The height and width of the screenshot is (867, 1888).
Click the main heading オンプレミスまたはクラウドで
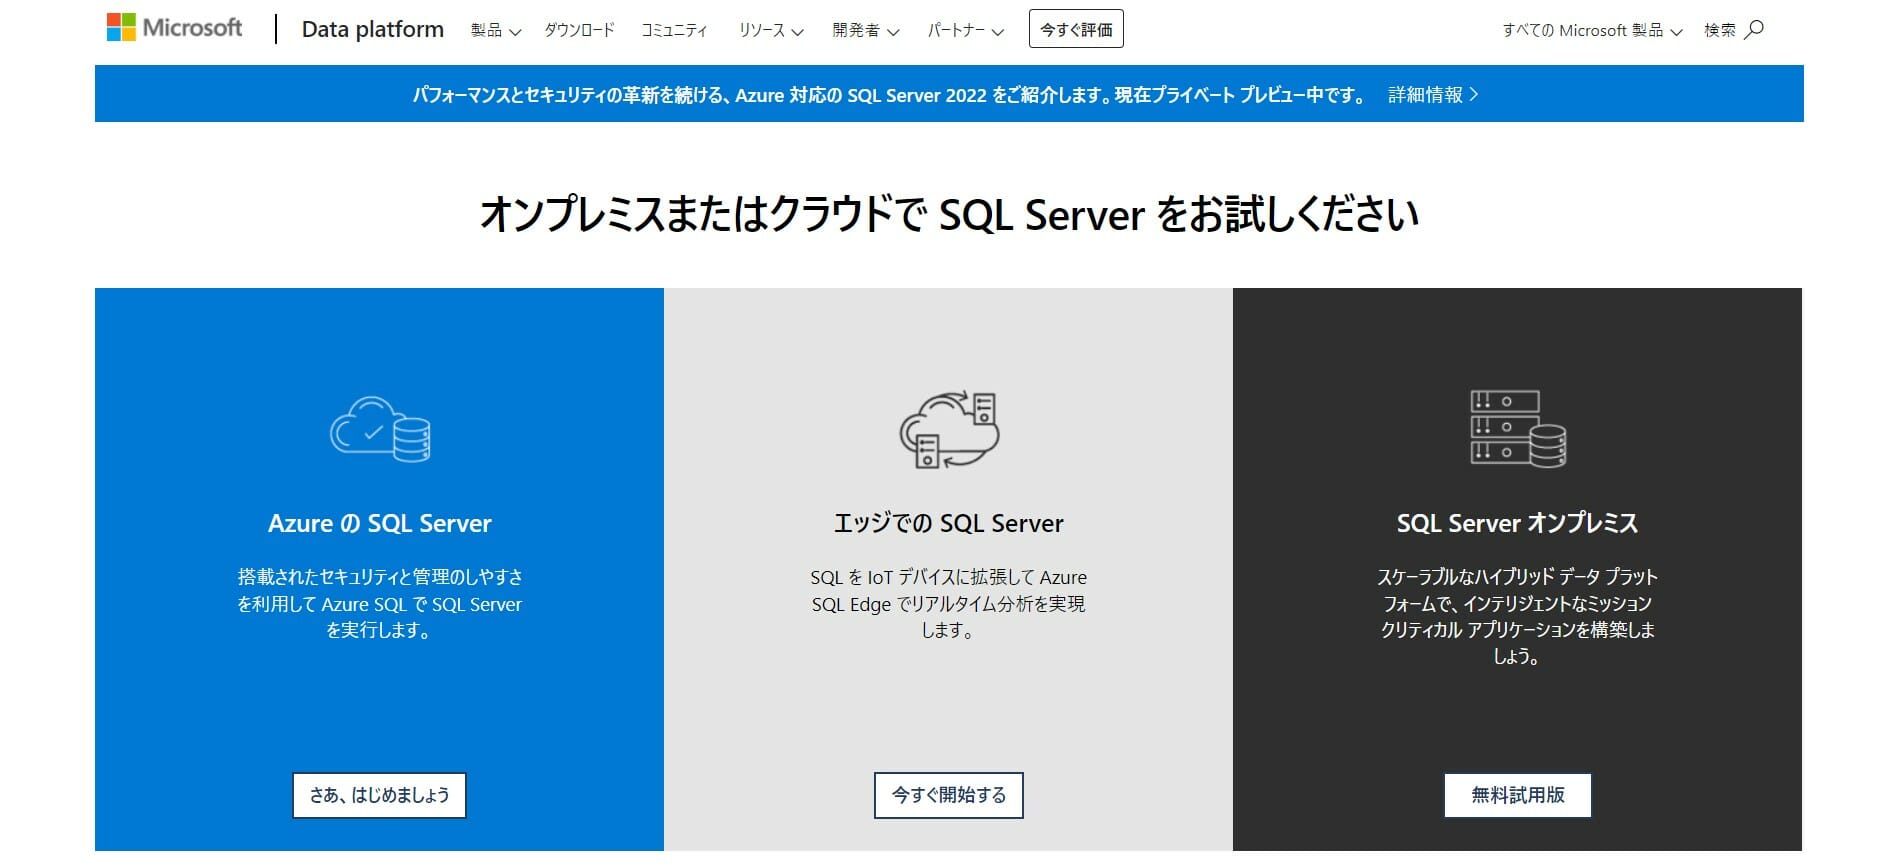point(949,213)
